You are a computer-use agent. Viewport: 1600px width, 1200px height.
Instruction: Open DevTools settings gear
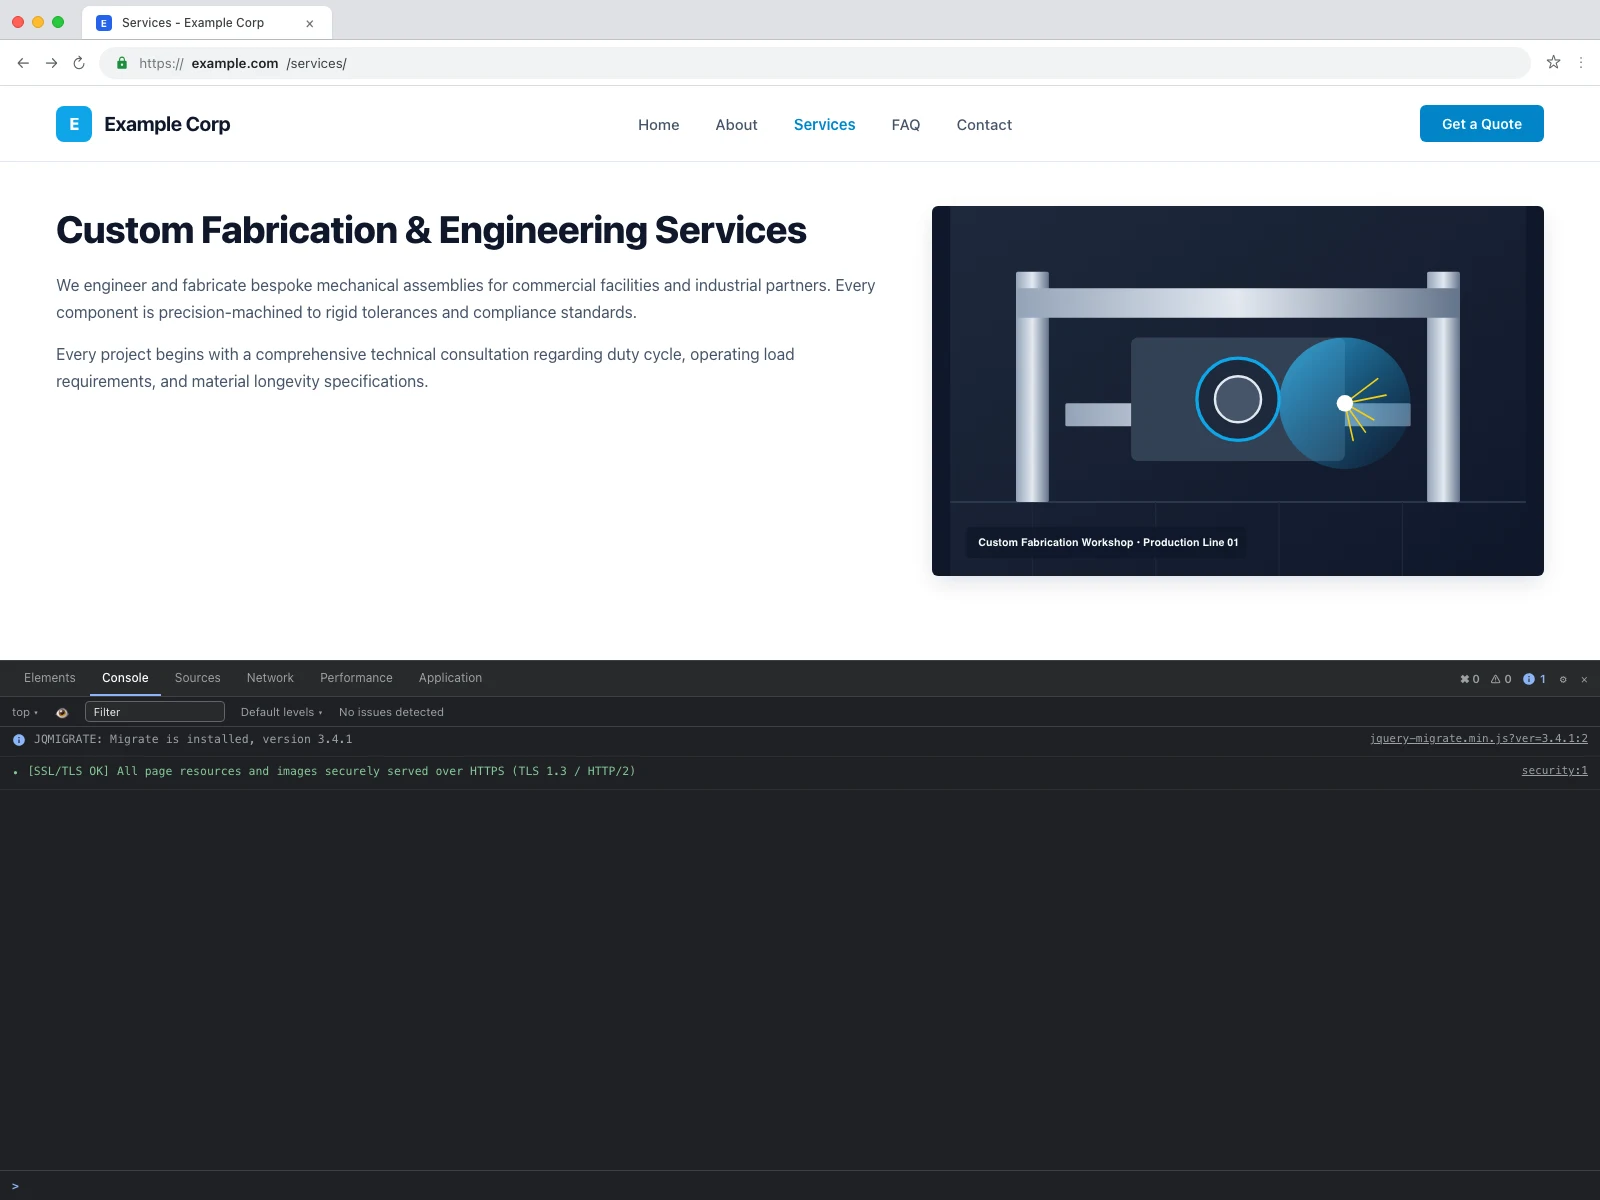1563,679
